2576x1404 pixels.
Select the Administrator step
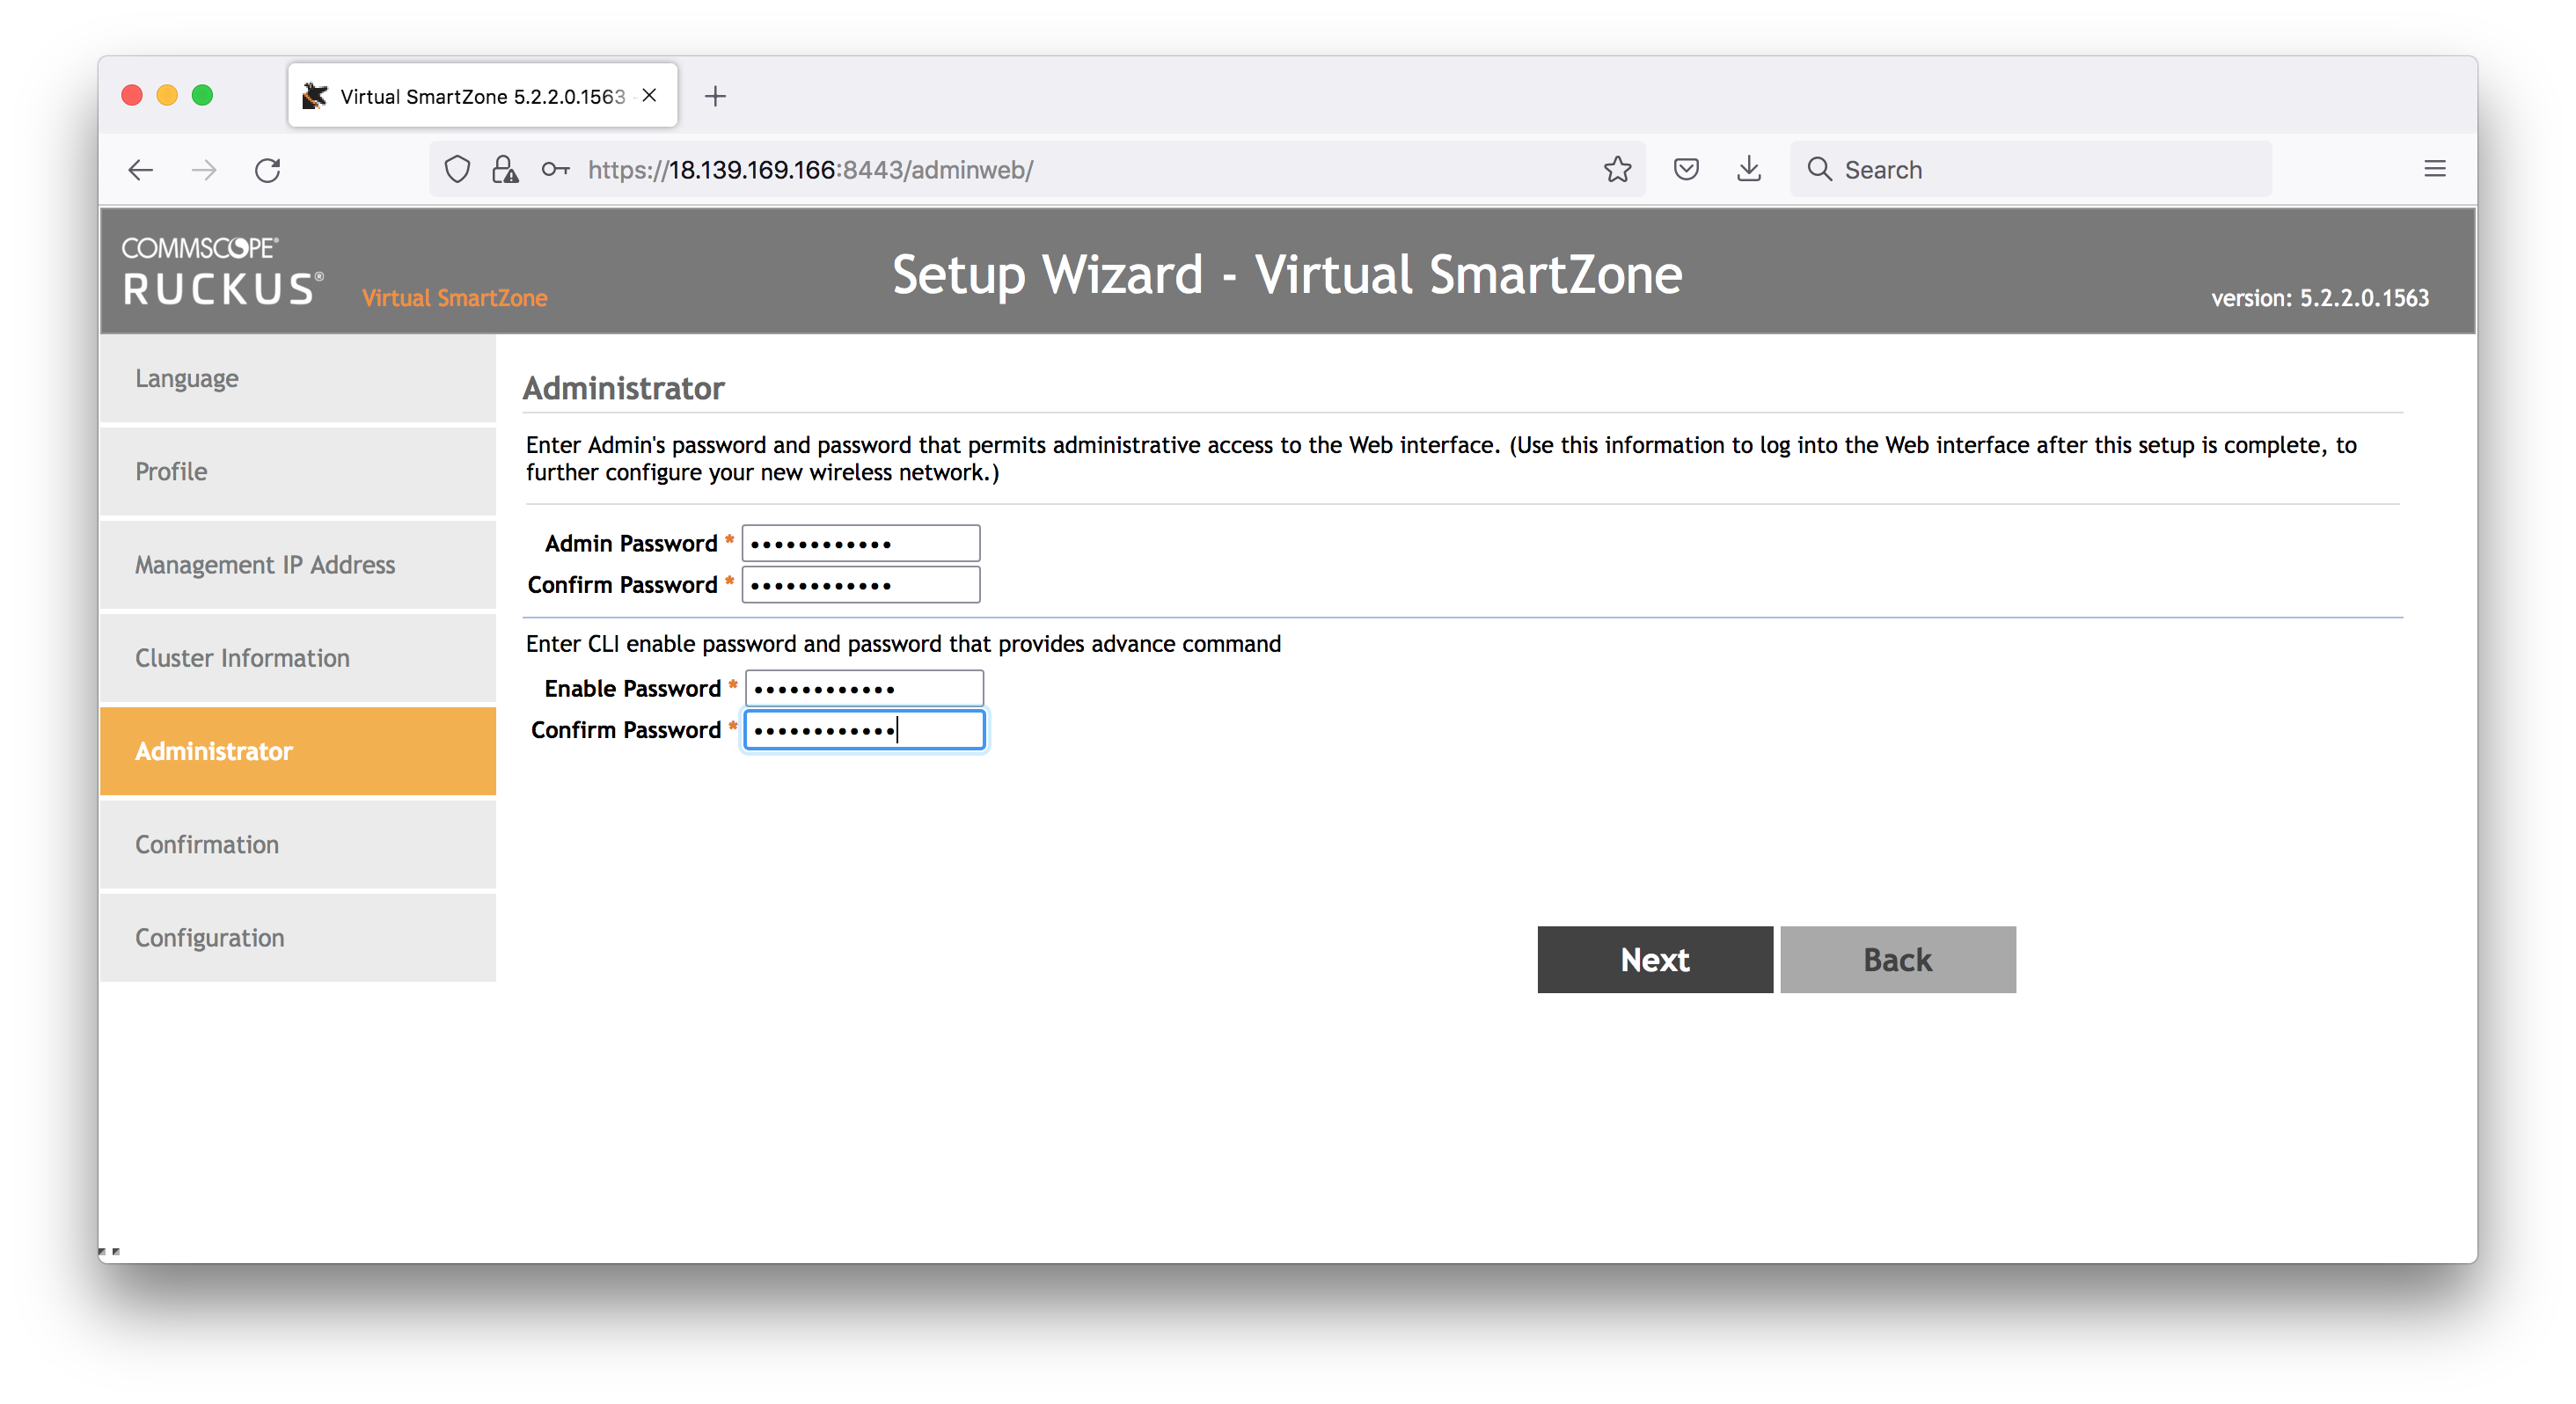[x=298, y=752]
